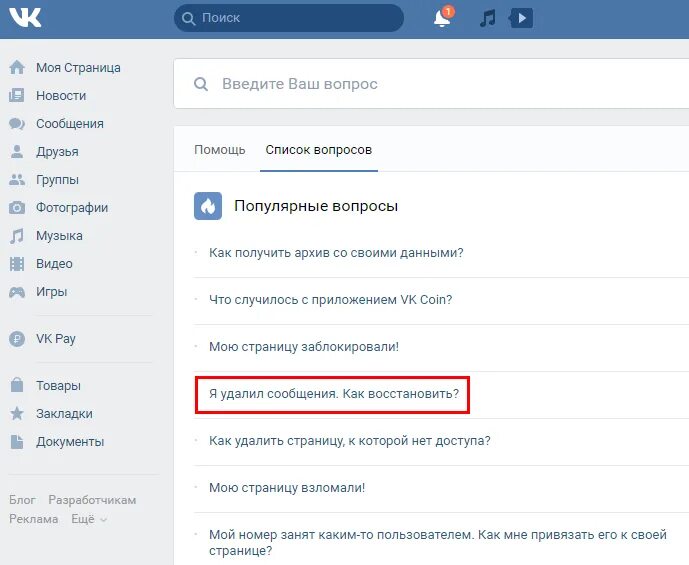Click the Блог footer link
This screenshot has height=565, width=689.
pos(22,500)
